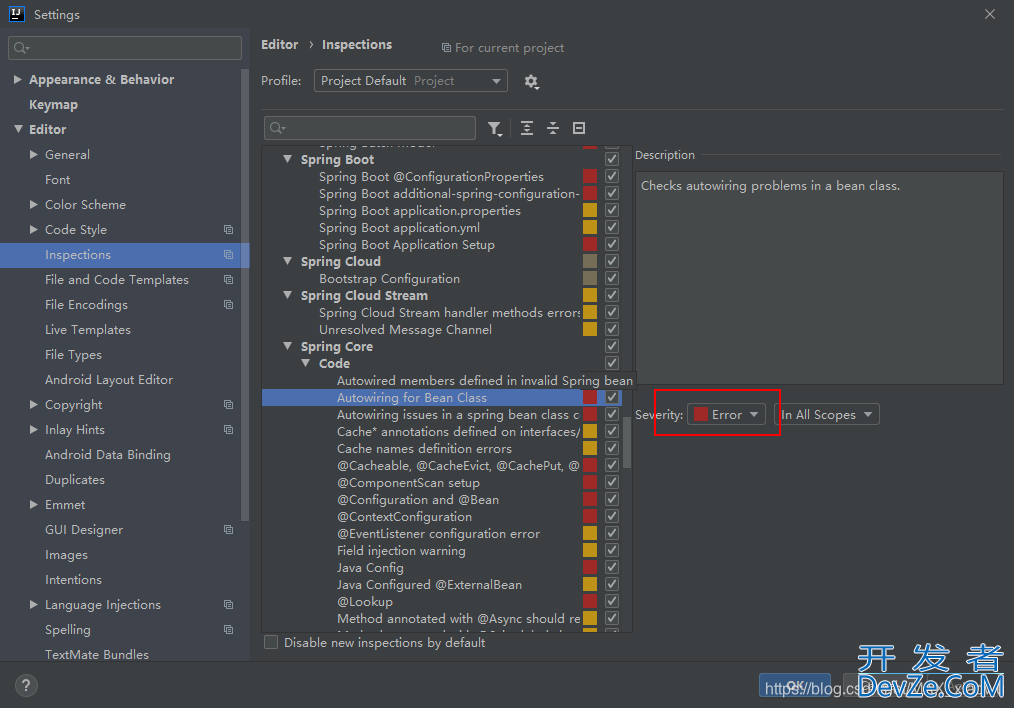Select Spring Boot Application Setup inspection
Viewport: 1014px width, 708px height.
[x=407, y=244]
